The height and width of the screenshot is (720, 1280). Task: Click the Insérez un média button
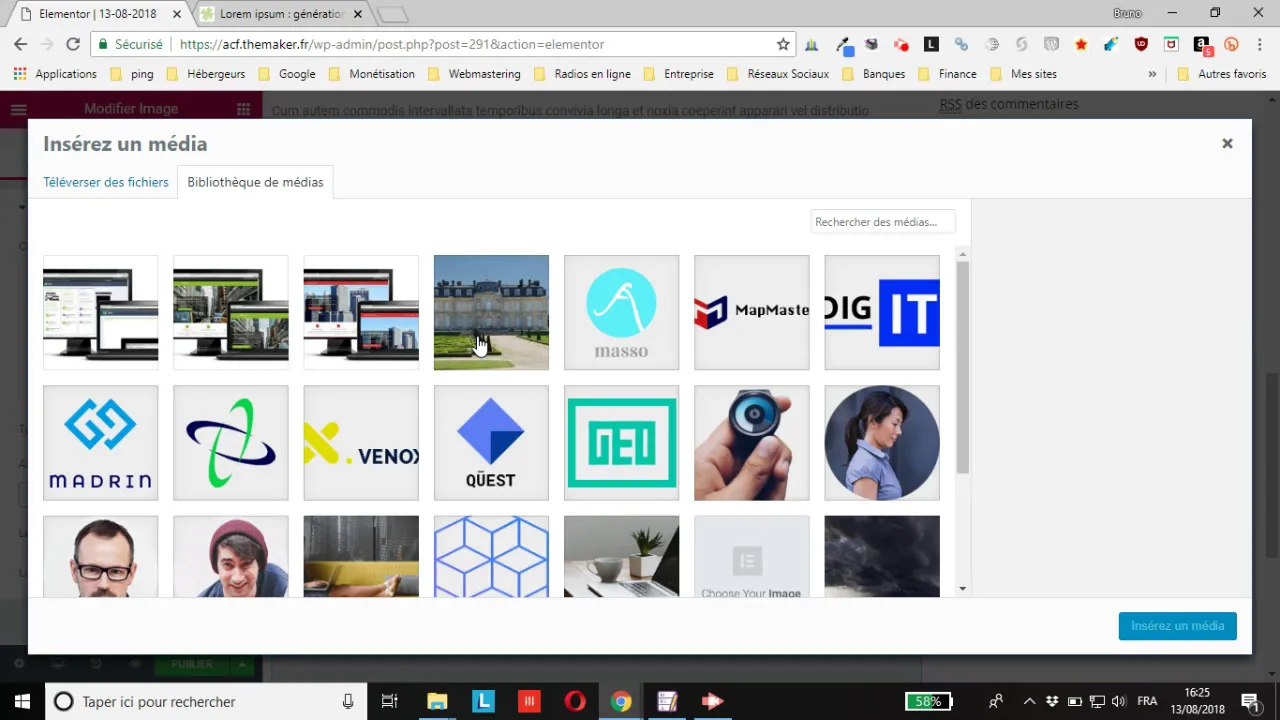1177,626
